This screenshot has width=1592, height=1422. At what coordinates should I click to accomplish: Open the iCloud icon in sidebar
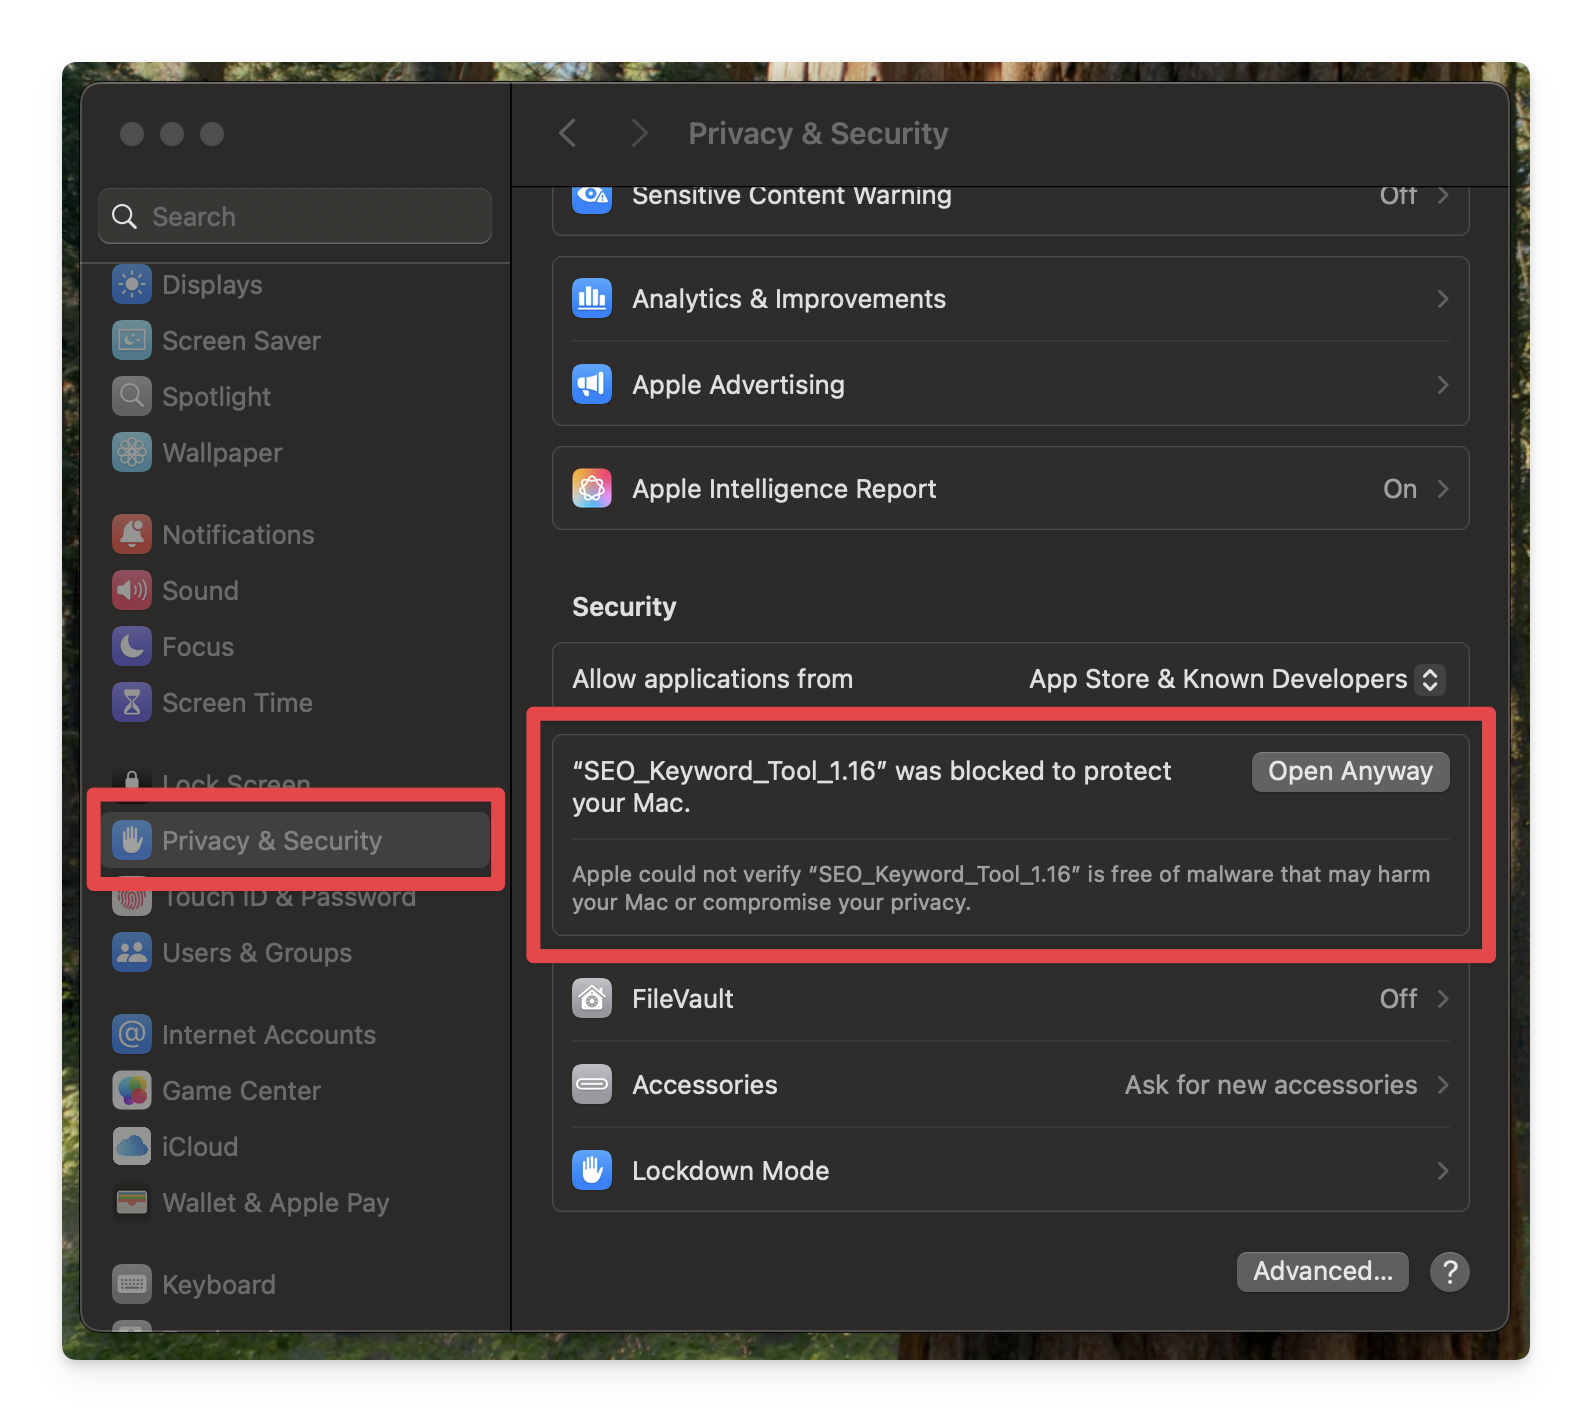(x=132, y=1147)
